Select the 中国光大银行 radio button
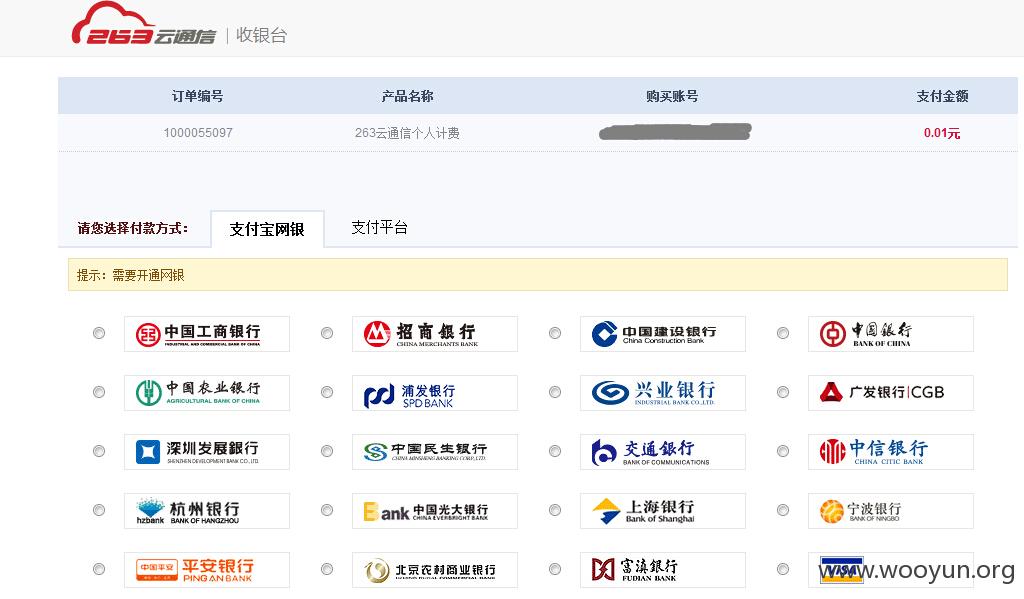This screenshot has width=1024, height=599. (x=327, y=510)
